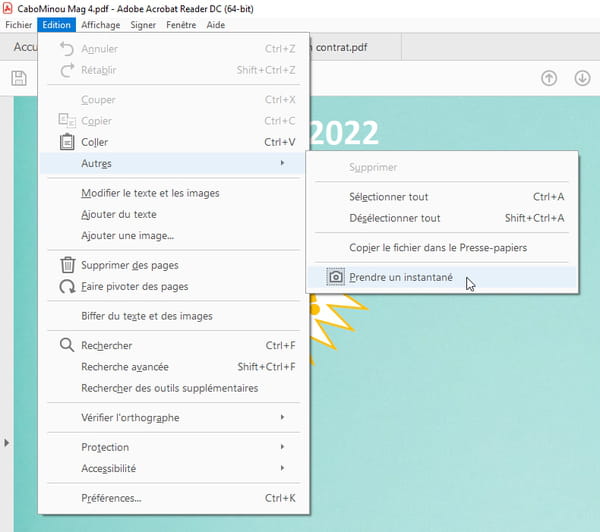Screen dimensions: 600x532
Task: Select Modifier le texte et les images
Action: [x=173, y=193]
